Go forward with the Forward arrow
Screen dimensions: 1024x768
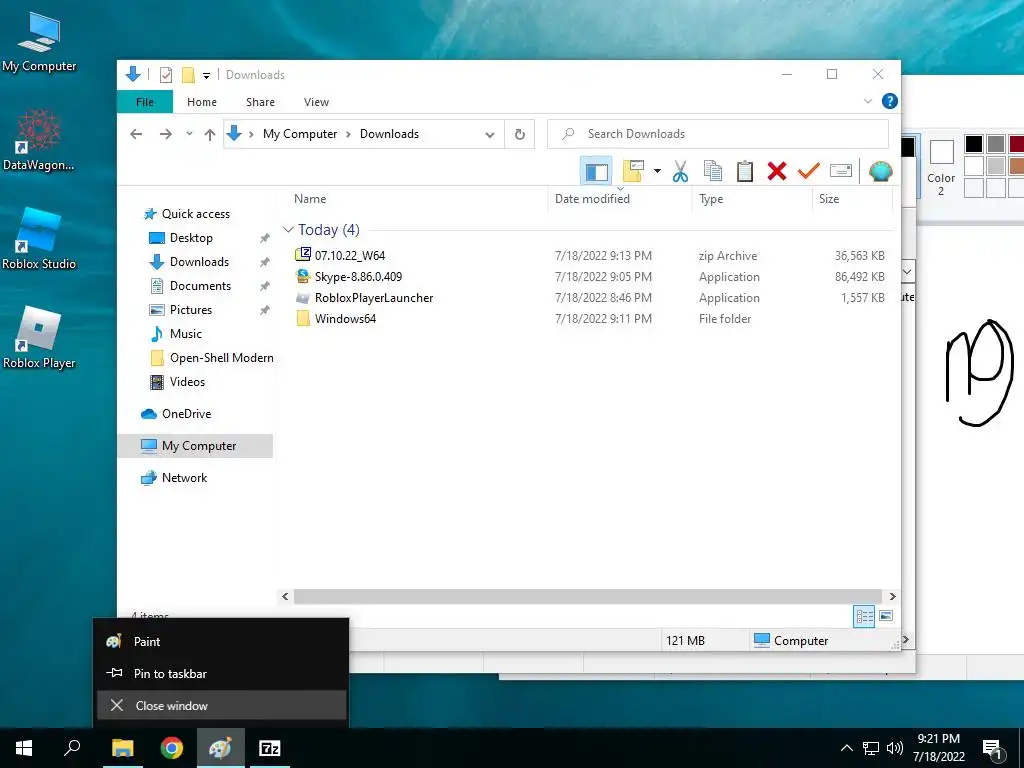pos(166,134)
